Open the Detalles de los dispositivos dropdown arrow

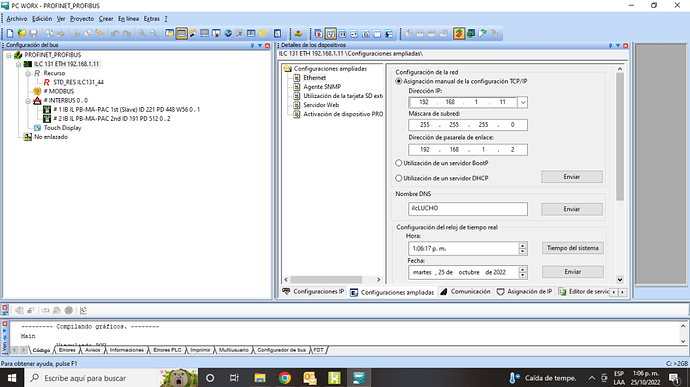(618, 45)
